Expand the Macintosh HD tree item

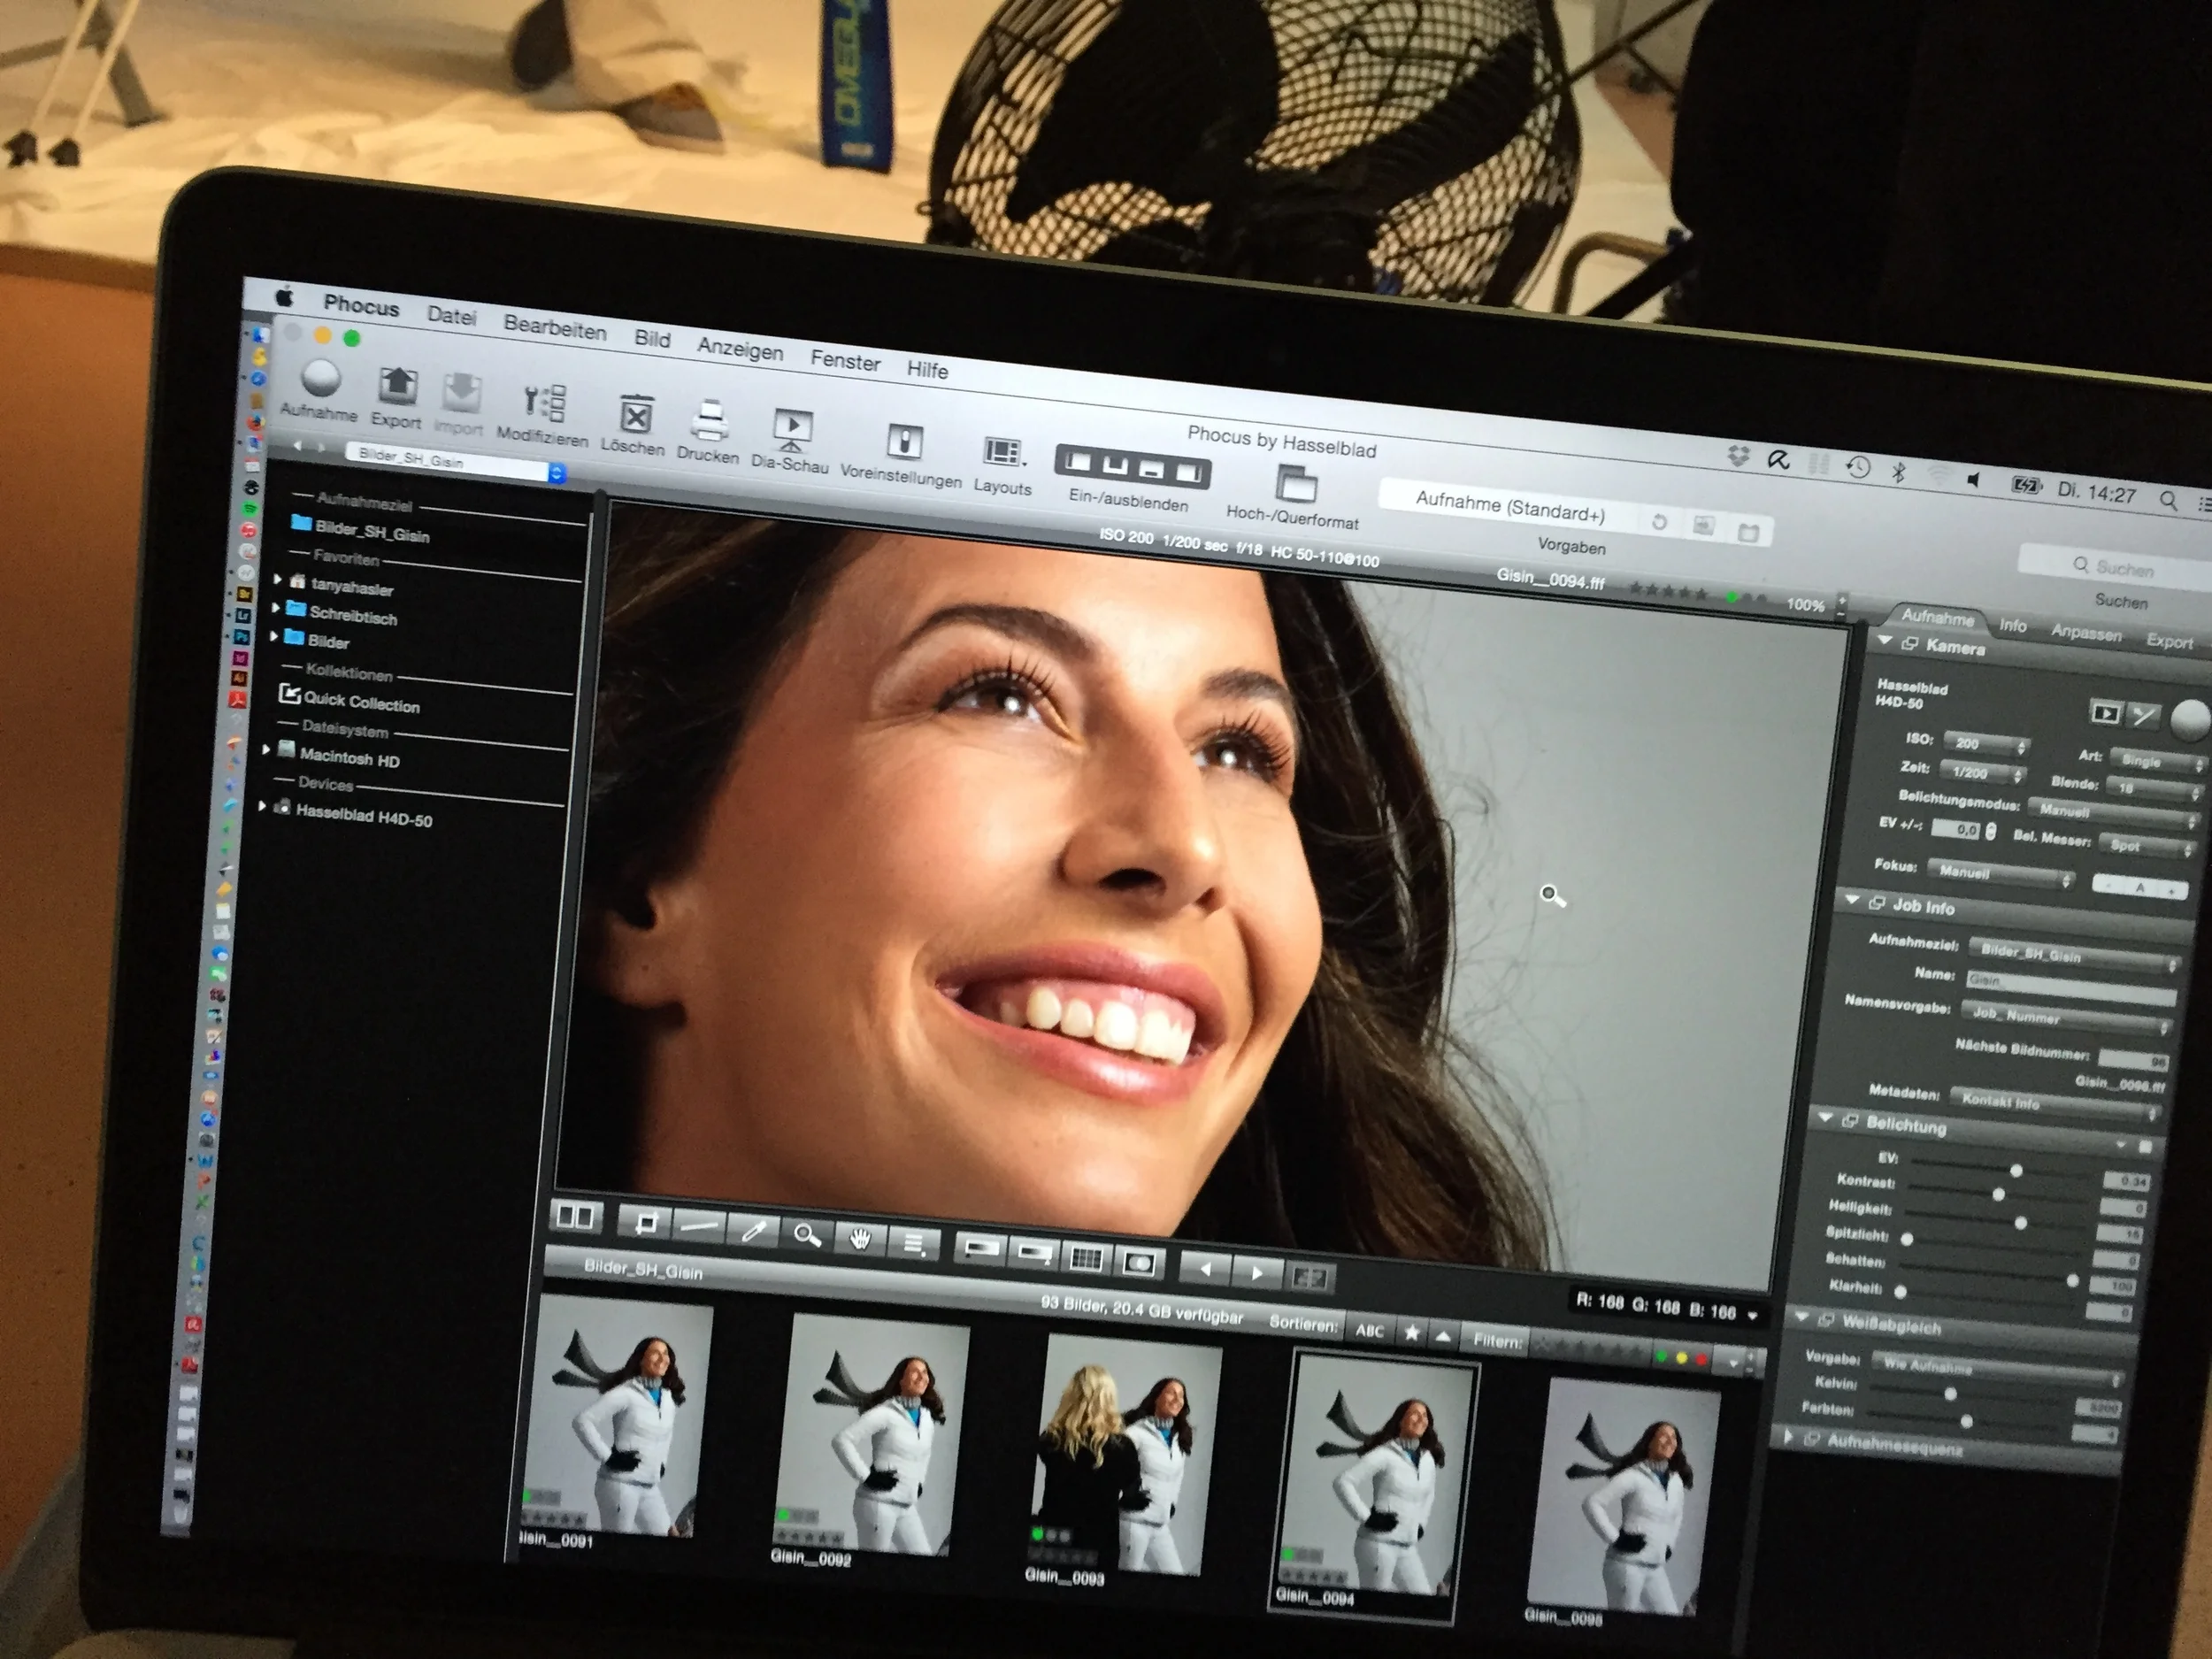266,750
